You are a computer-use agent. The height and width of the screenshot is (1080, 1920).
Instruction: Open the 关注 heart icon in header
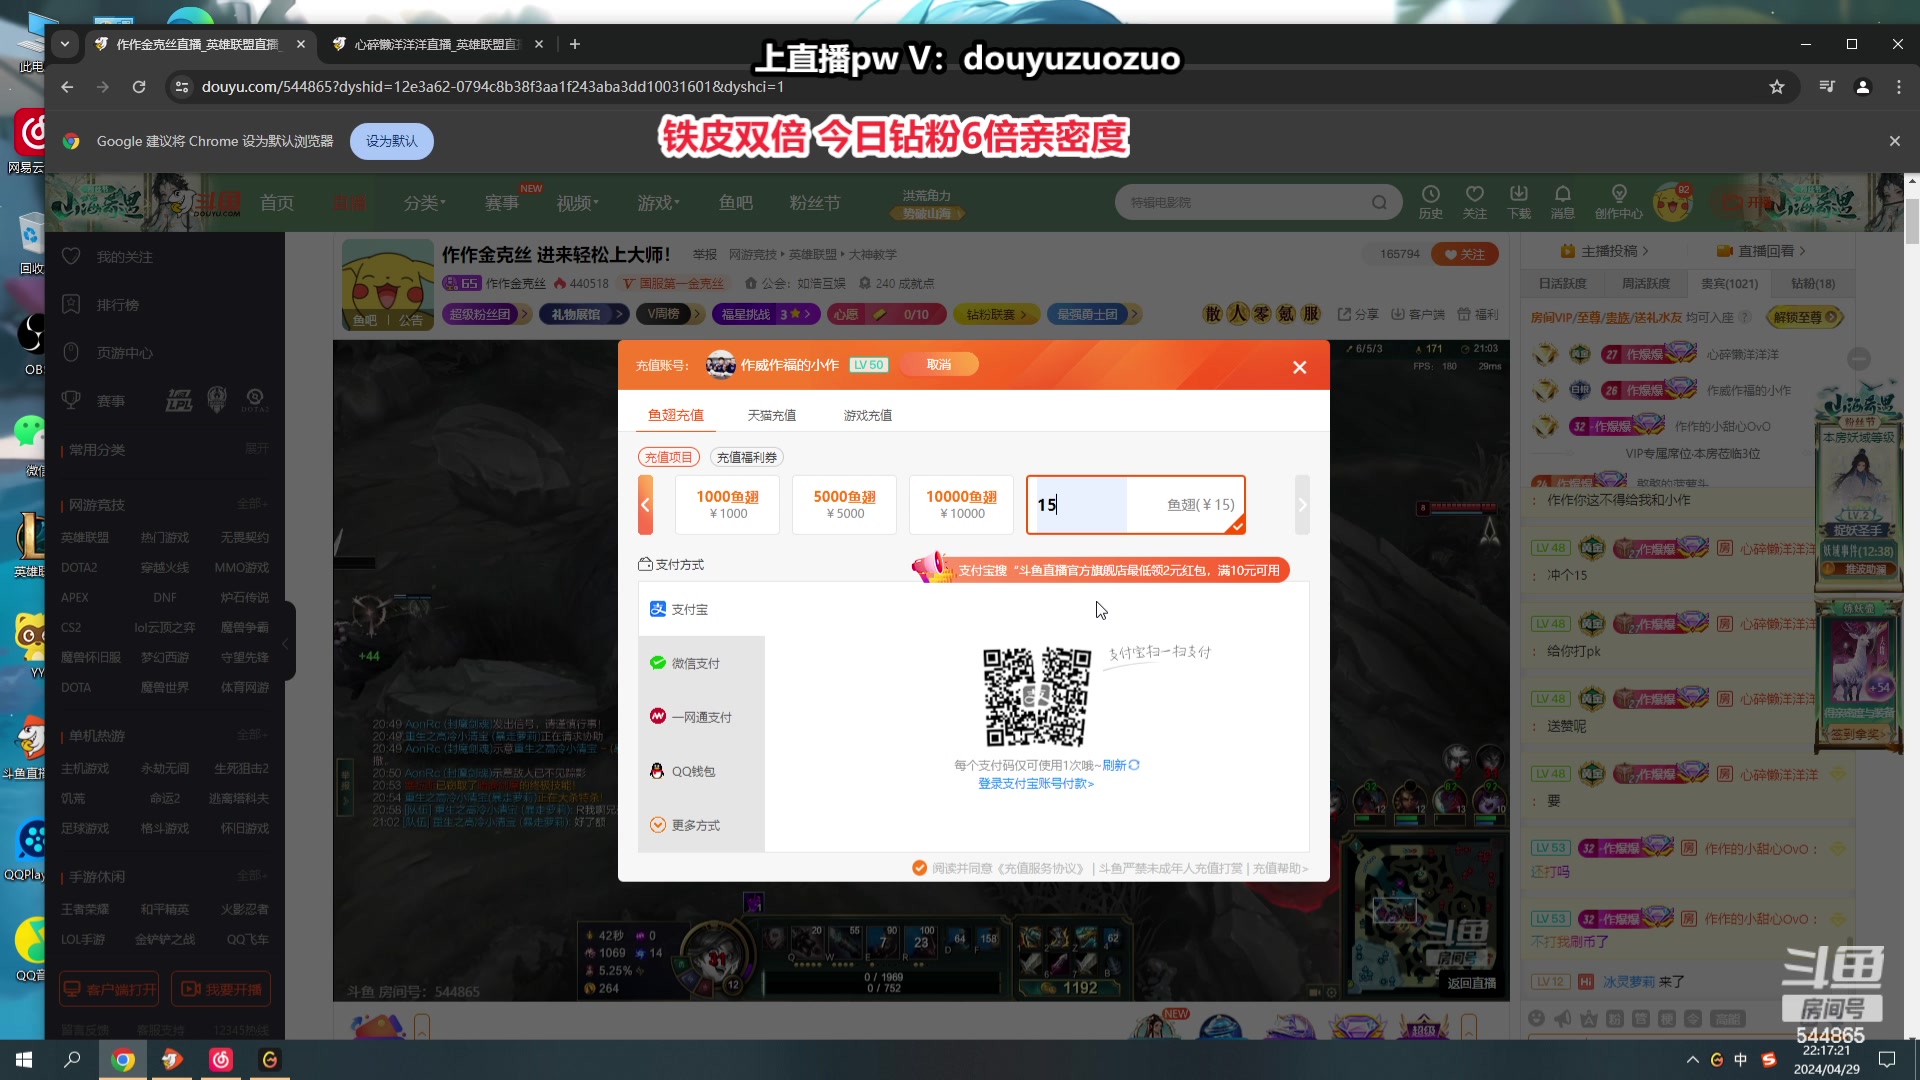pyautogui.click(x=1475, y=201)
